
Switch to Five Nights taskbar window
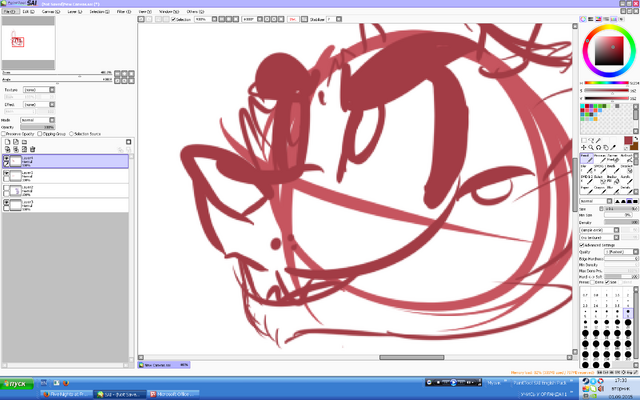point(66,394)
